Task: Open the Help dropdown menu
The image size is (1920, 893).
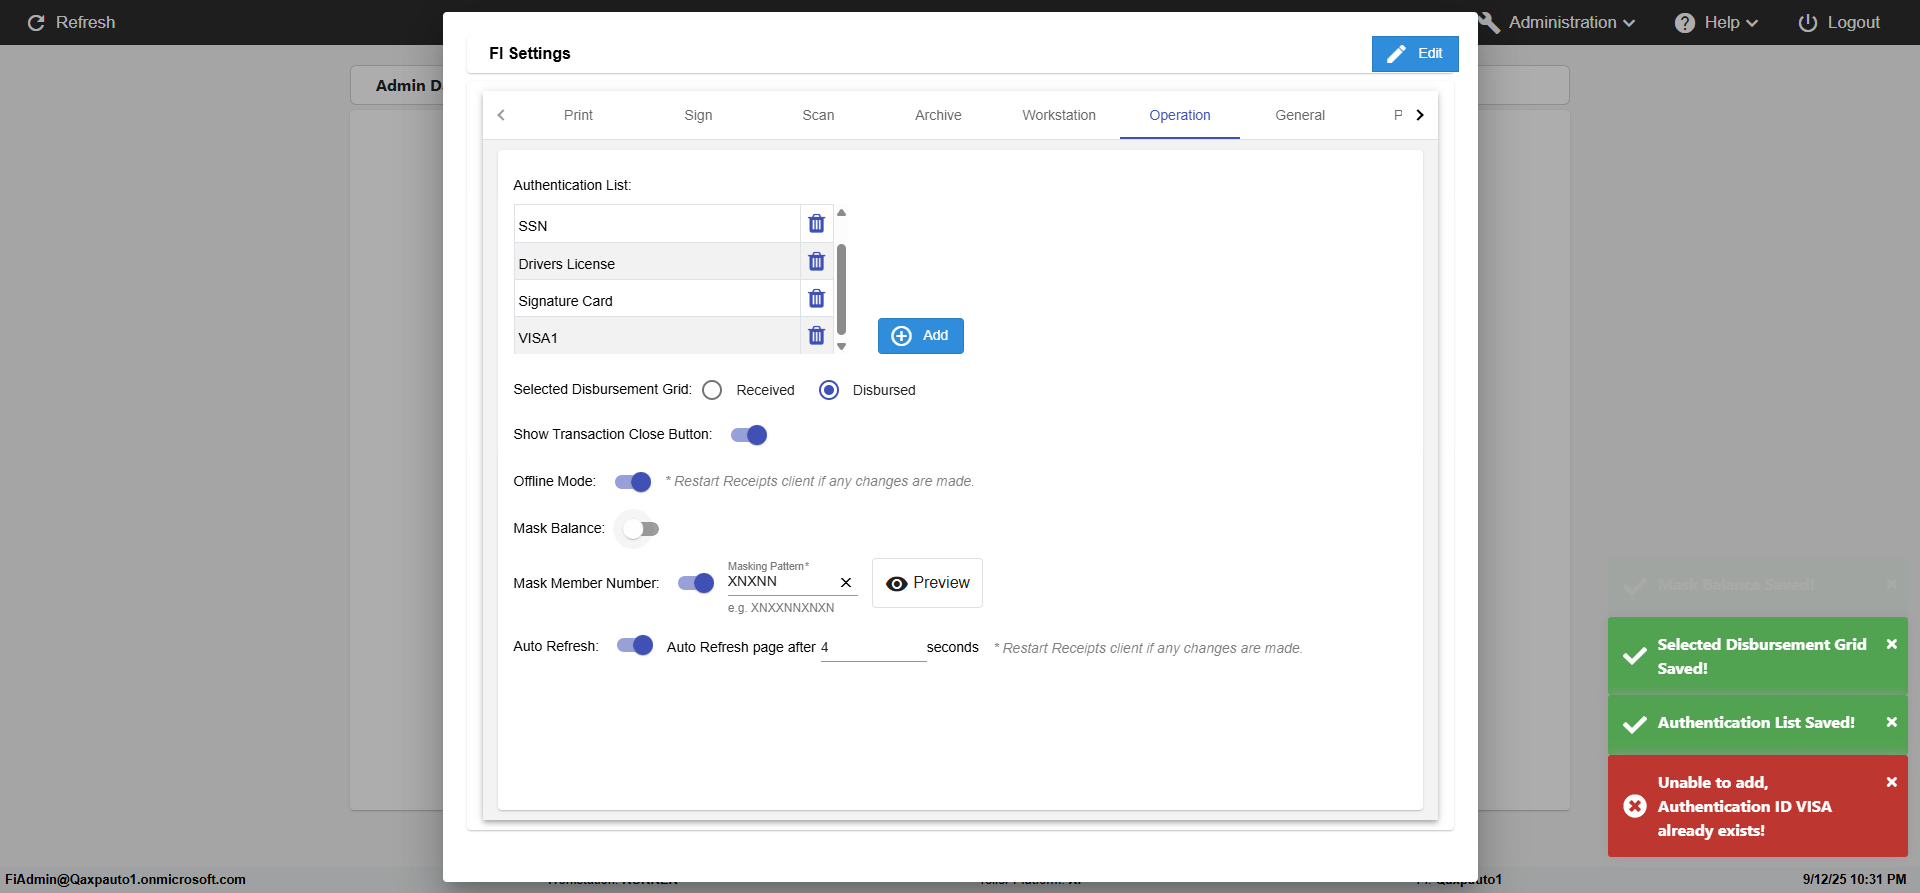Action: pyautogui.click(x=1716, y=22)
